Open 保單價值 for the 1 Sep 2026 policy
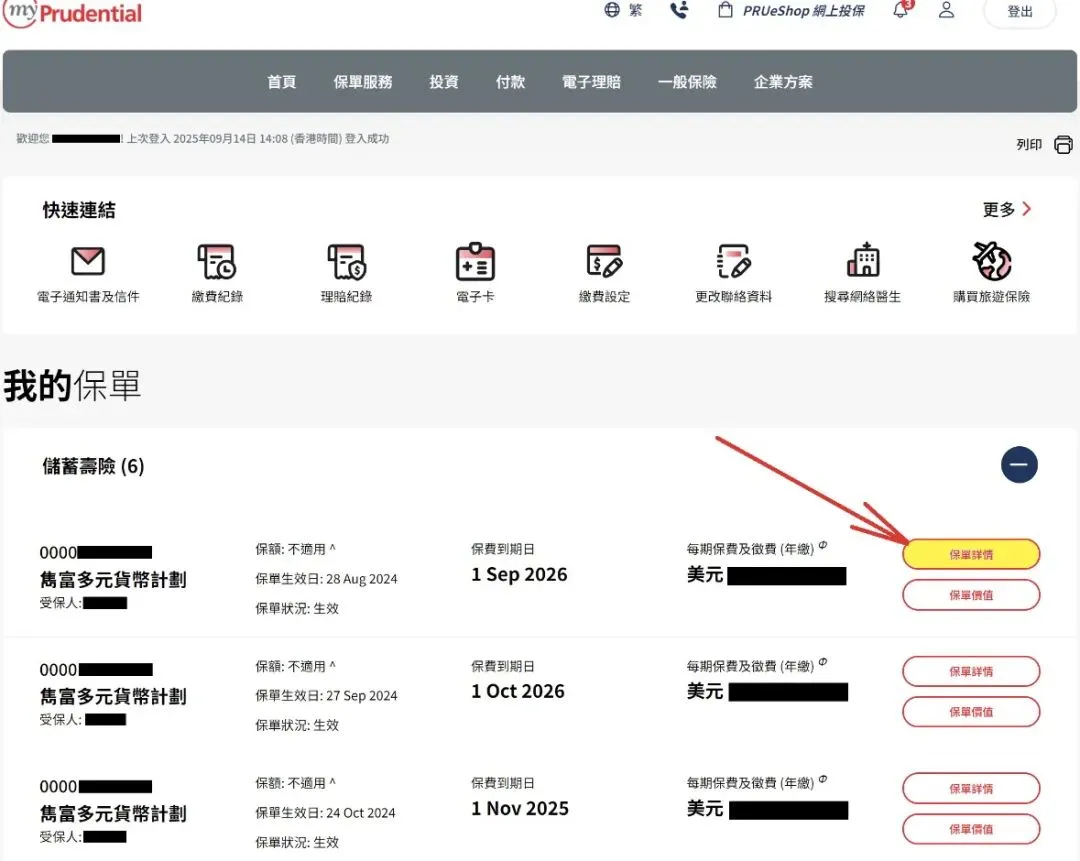1080x861 pixels. click(x=971, y=595)
